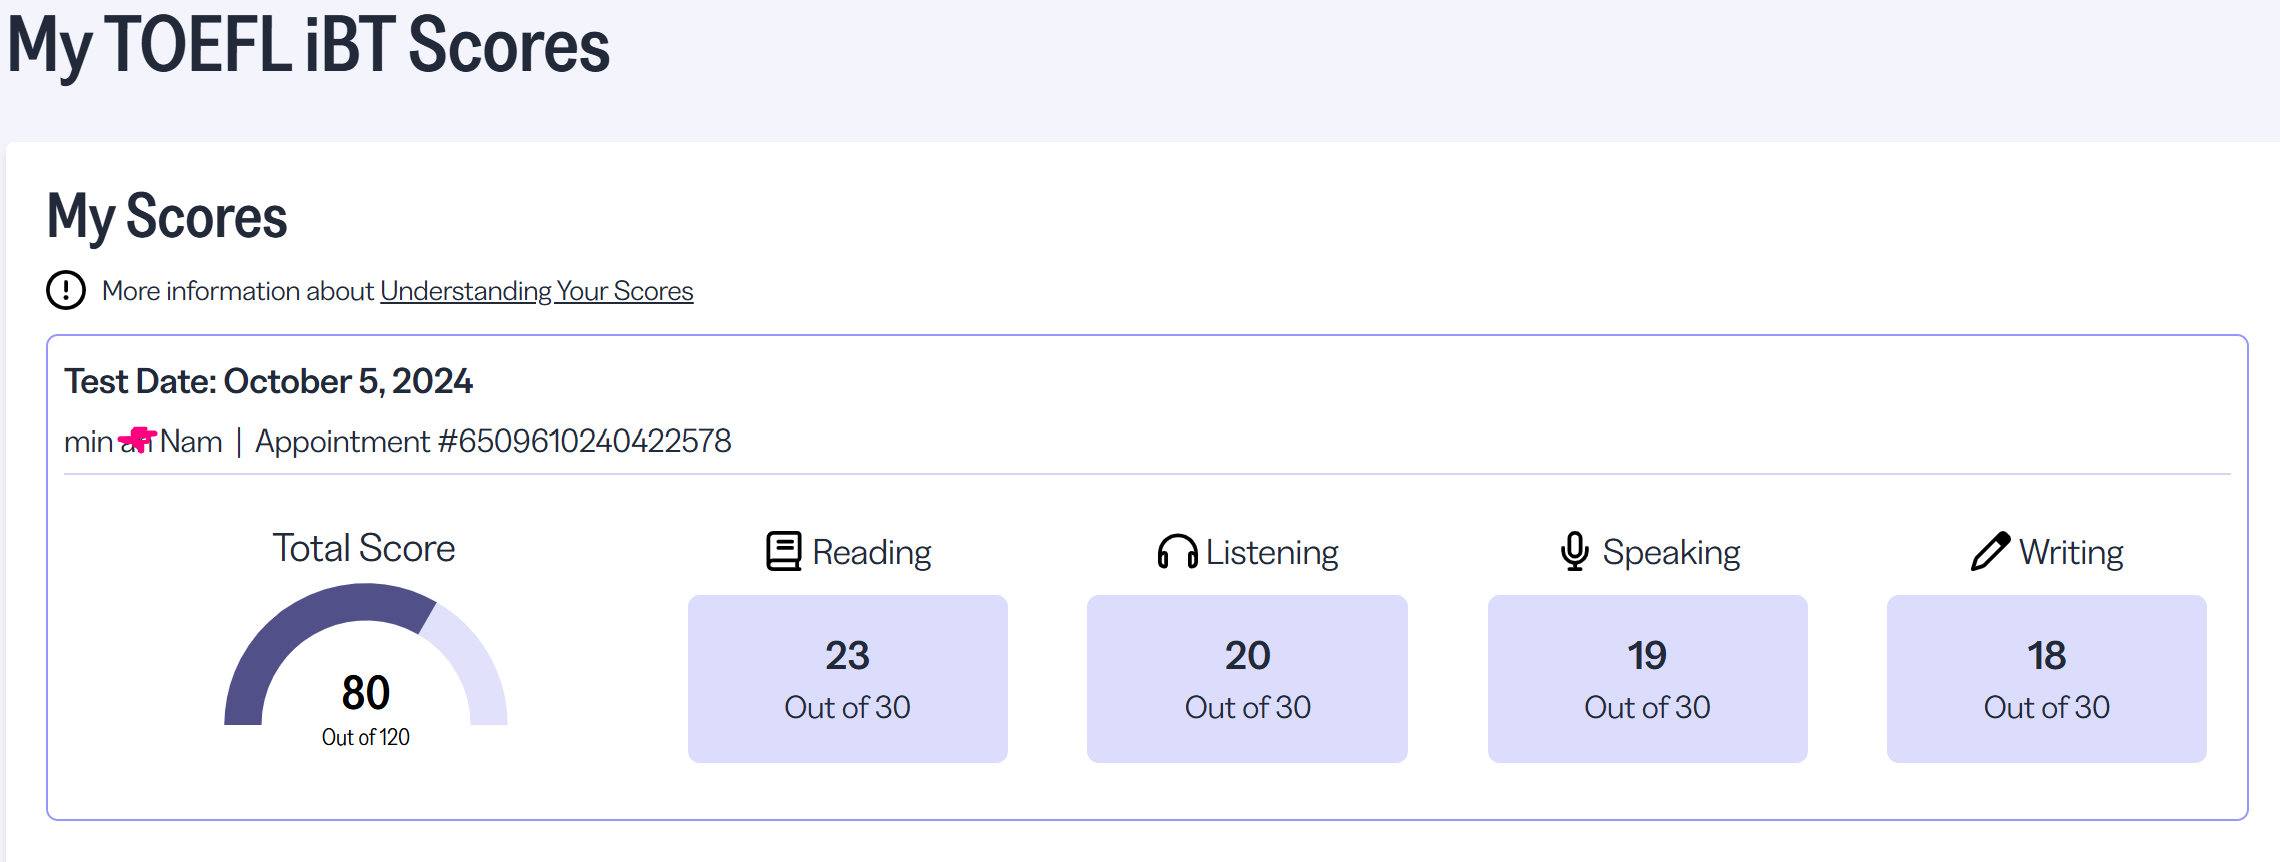Click the Test Date October 5, 2024 text

click(x=268, y=381)
